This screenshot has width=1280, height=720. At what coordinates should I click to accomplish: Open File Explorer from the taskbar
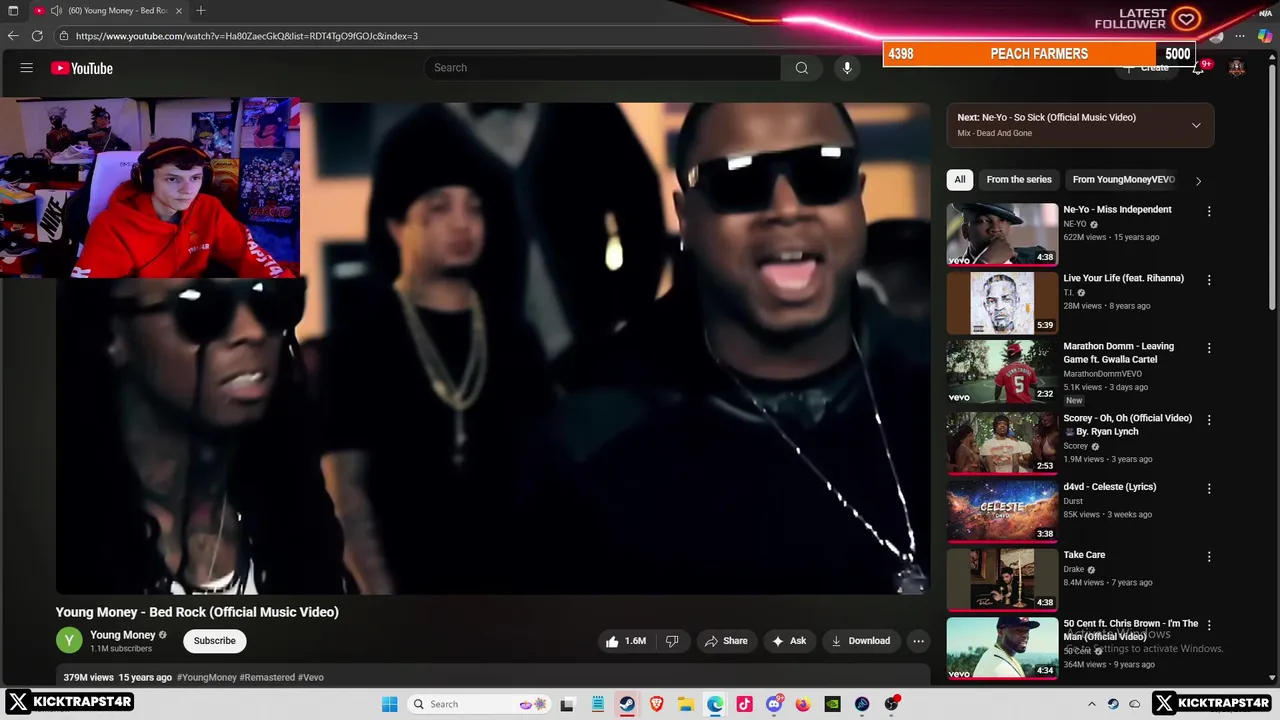click(x=686, y=704)
